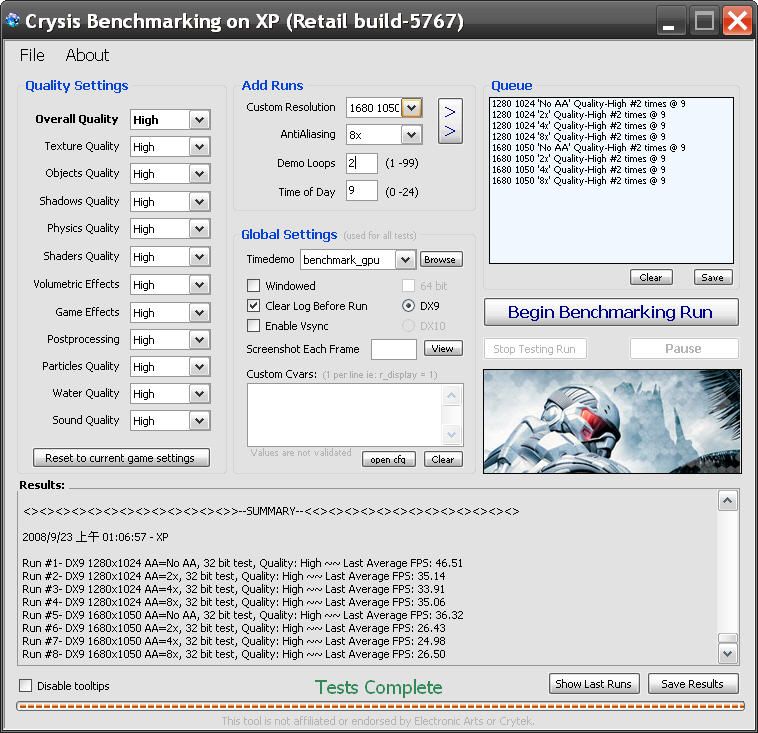Click the Results scroll up arrow
The image size is (758, 733).
(x=728, y=501)
